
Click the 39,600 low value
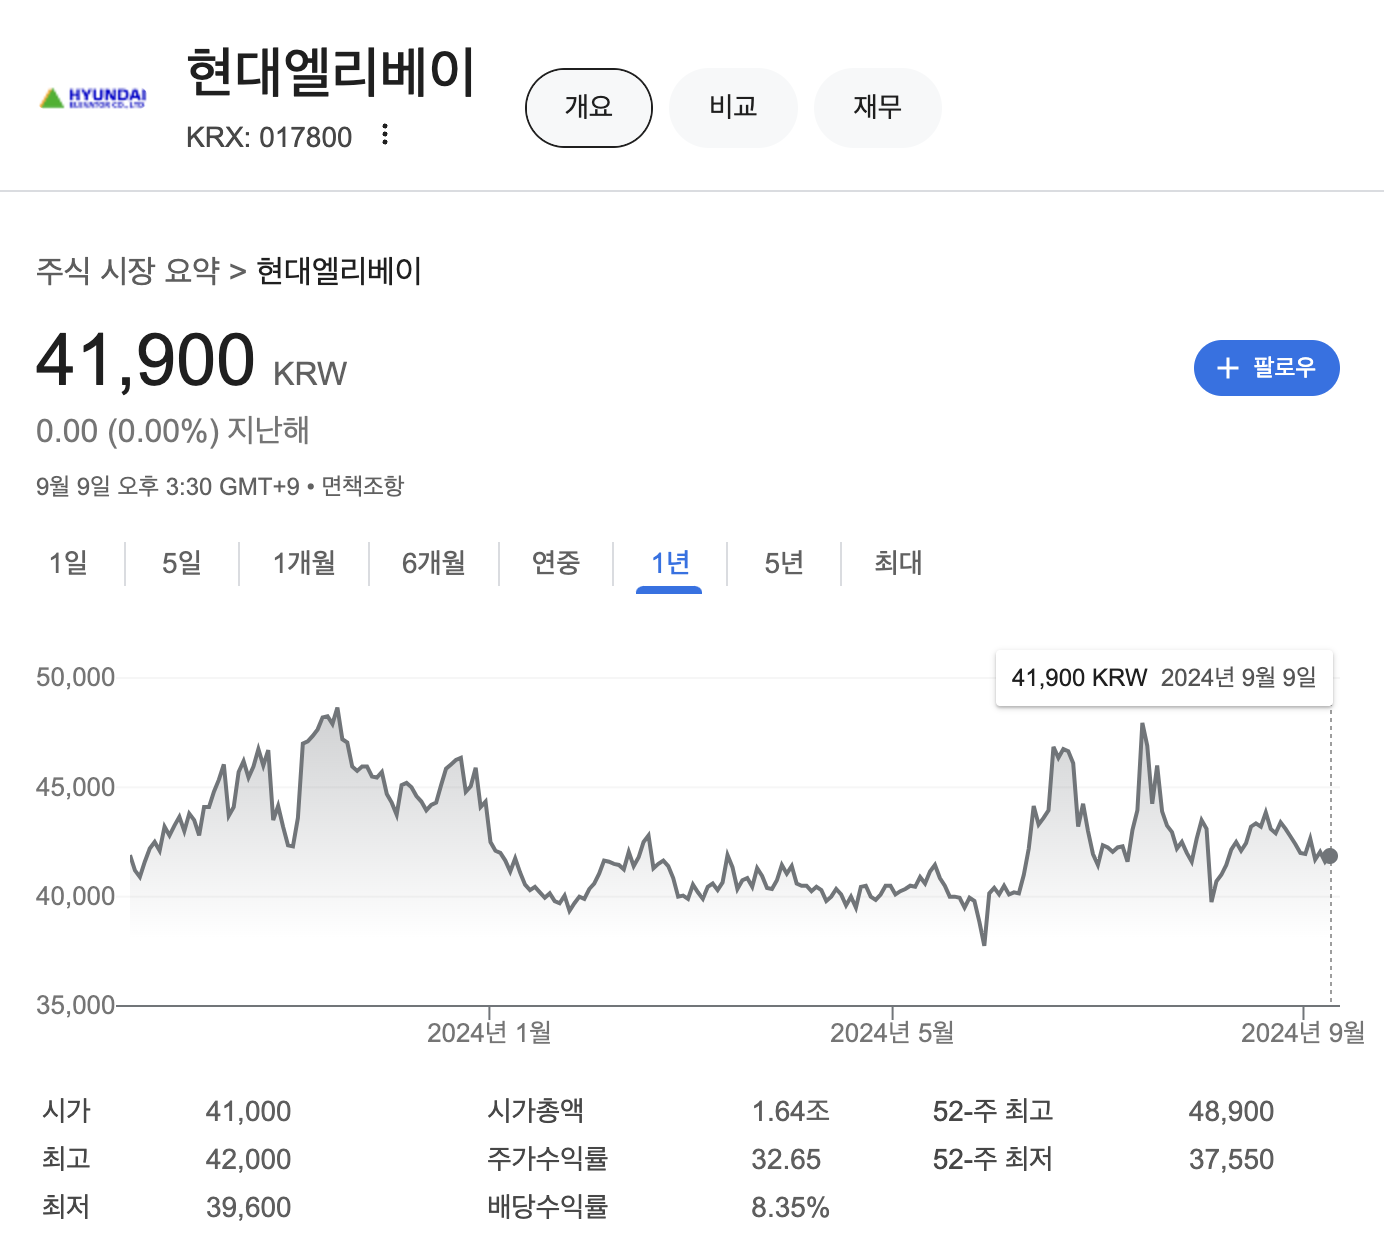pyautogui.click(x=248, y=1208)
